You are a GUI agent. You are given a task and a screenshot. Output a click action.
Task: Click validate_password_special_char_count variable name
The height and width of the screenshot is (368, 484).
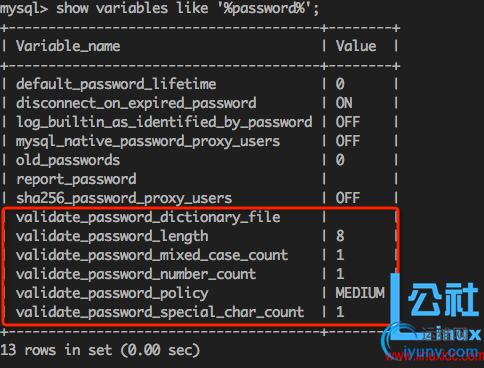point(160,312)
